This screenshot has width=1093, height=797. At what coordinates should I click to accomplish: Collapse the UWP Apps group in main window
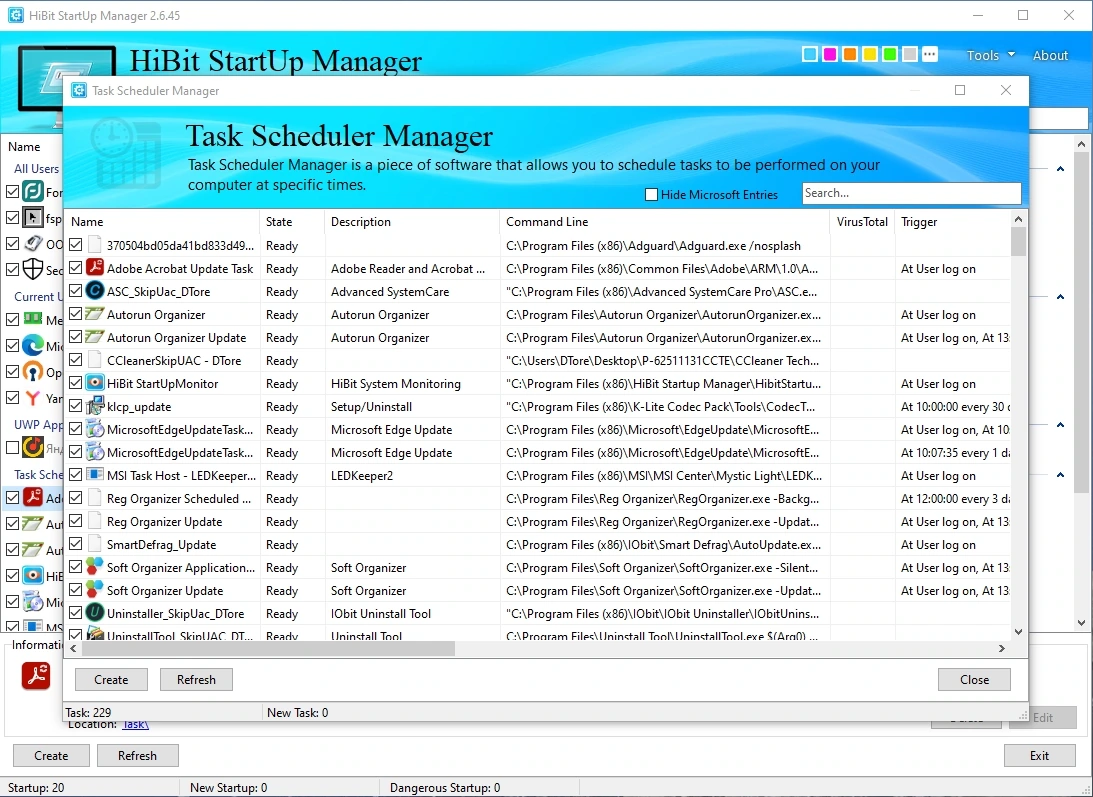pyautogui.click(x=1060, y=425)
